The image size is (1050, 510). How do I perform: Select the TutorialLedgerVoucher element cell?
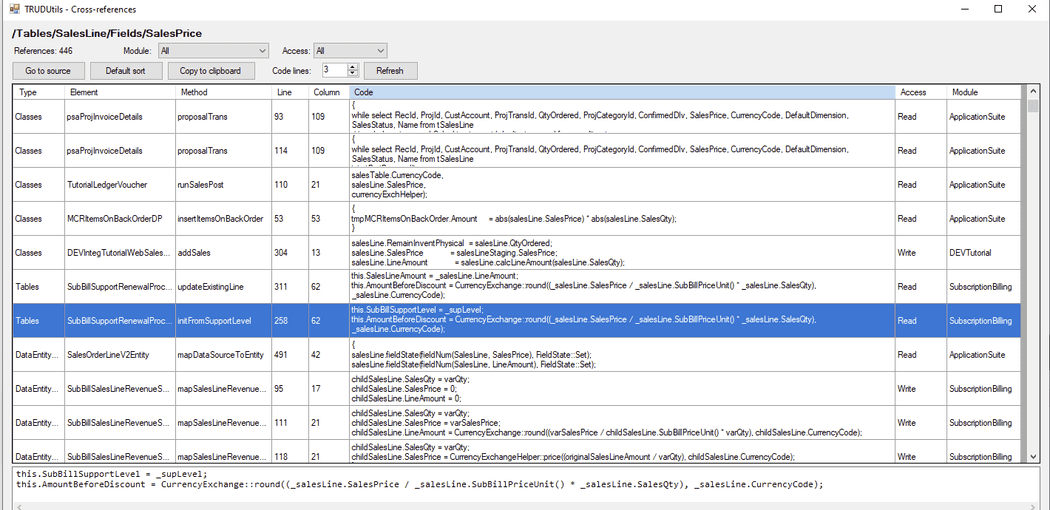[x=119, y=185]
